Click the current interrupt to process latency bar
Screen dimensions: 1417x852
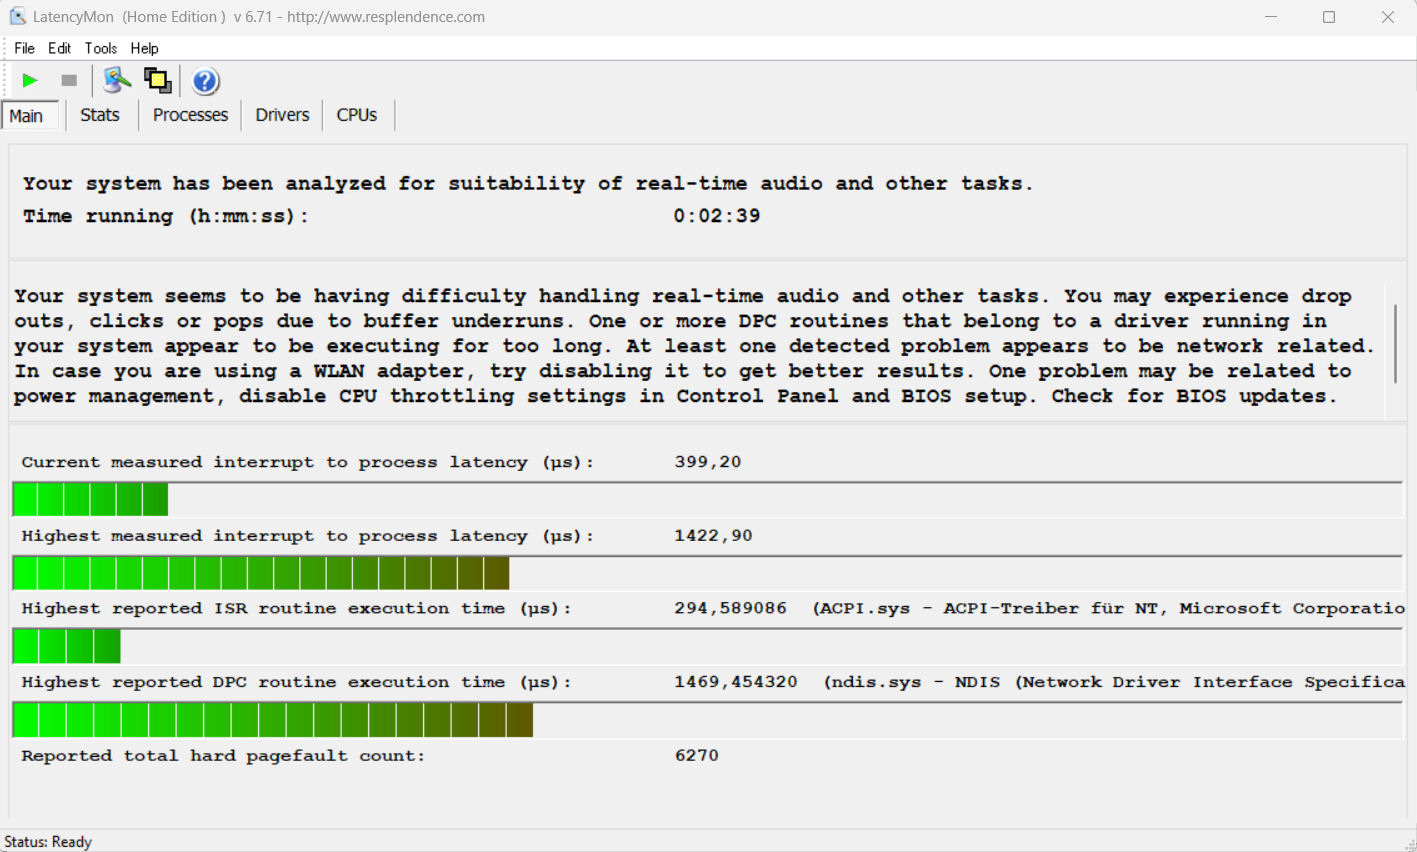click(x=707, y=499)
